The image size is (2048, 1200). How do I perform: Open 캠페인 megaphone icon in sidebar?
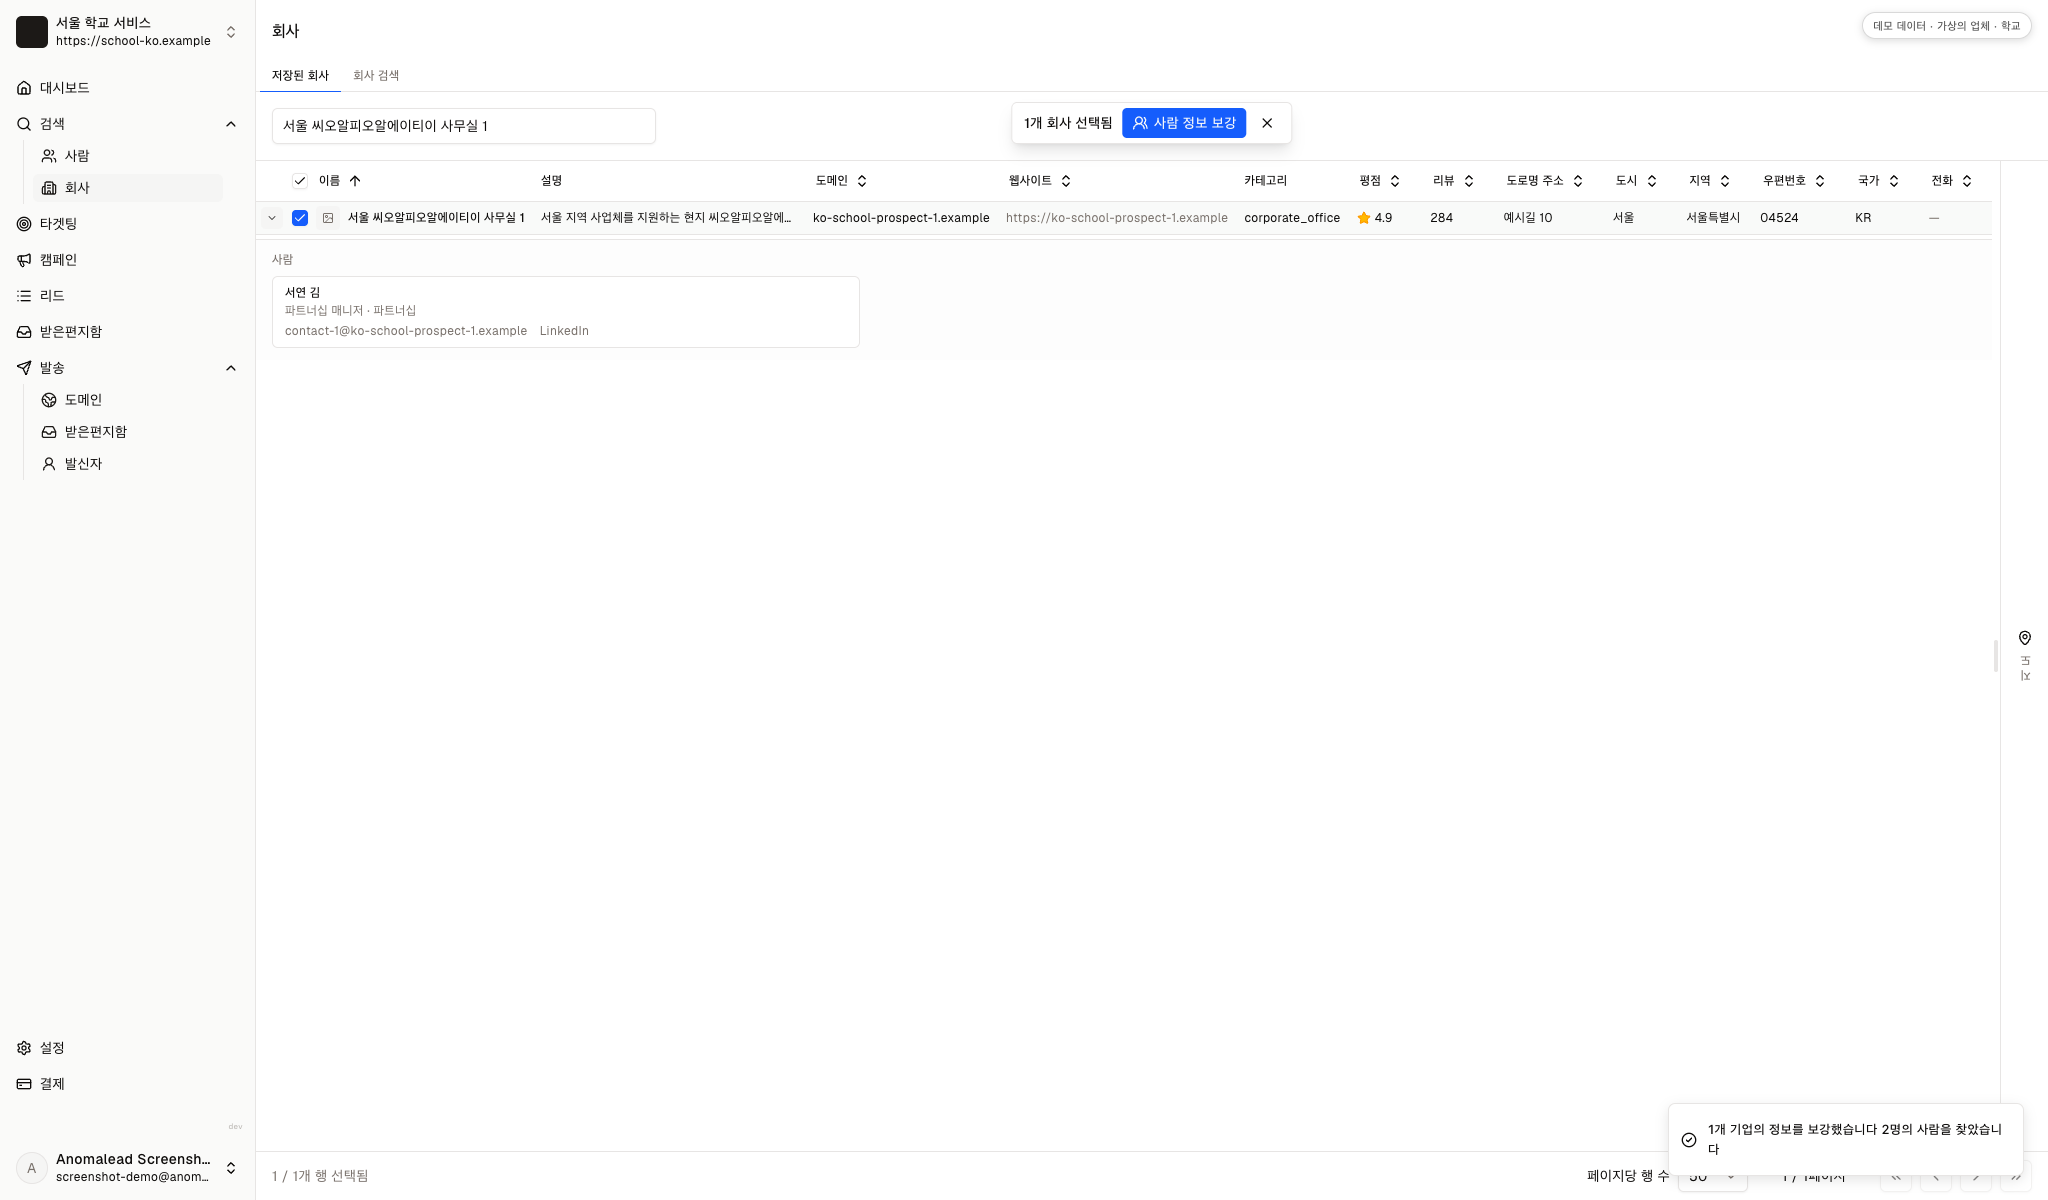(24, 260)
